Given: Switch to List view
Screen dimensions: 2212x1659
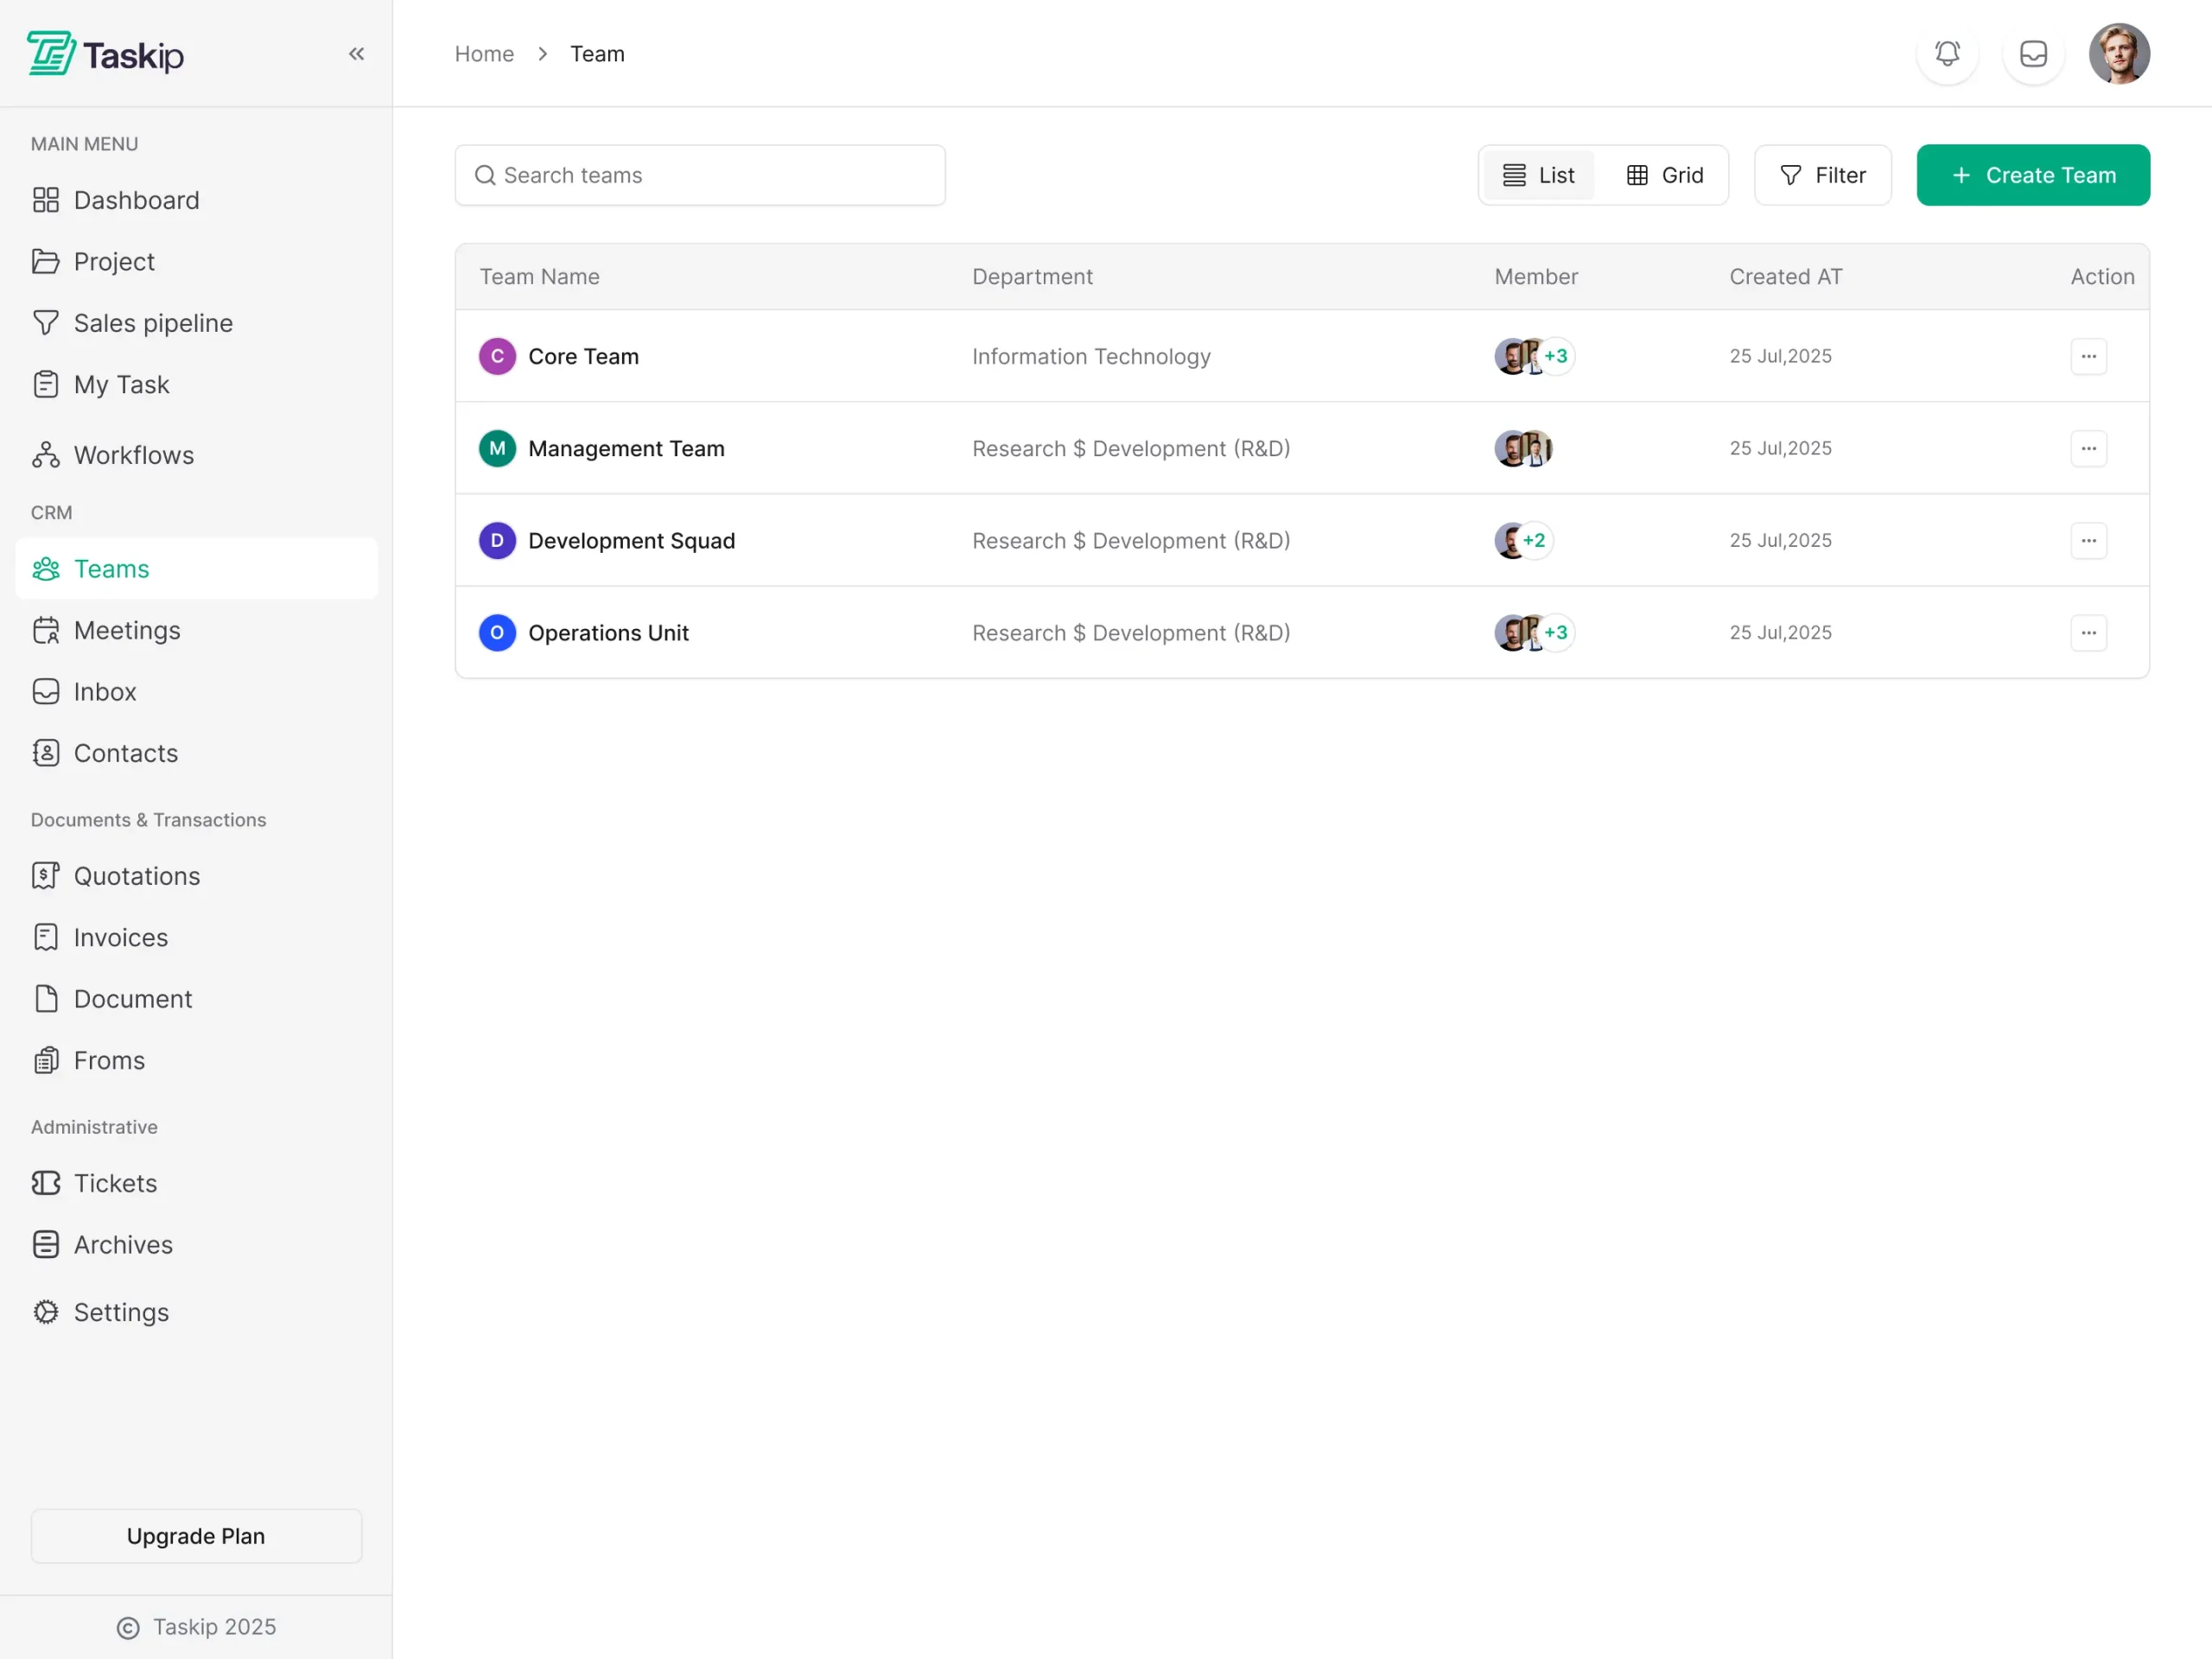Looking at the screenshot, I should pos(1539,176).
